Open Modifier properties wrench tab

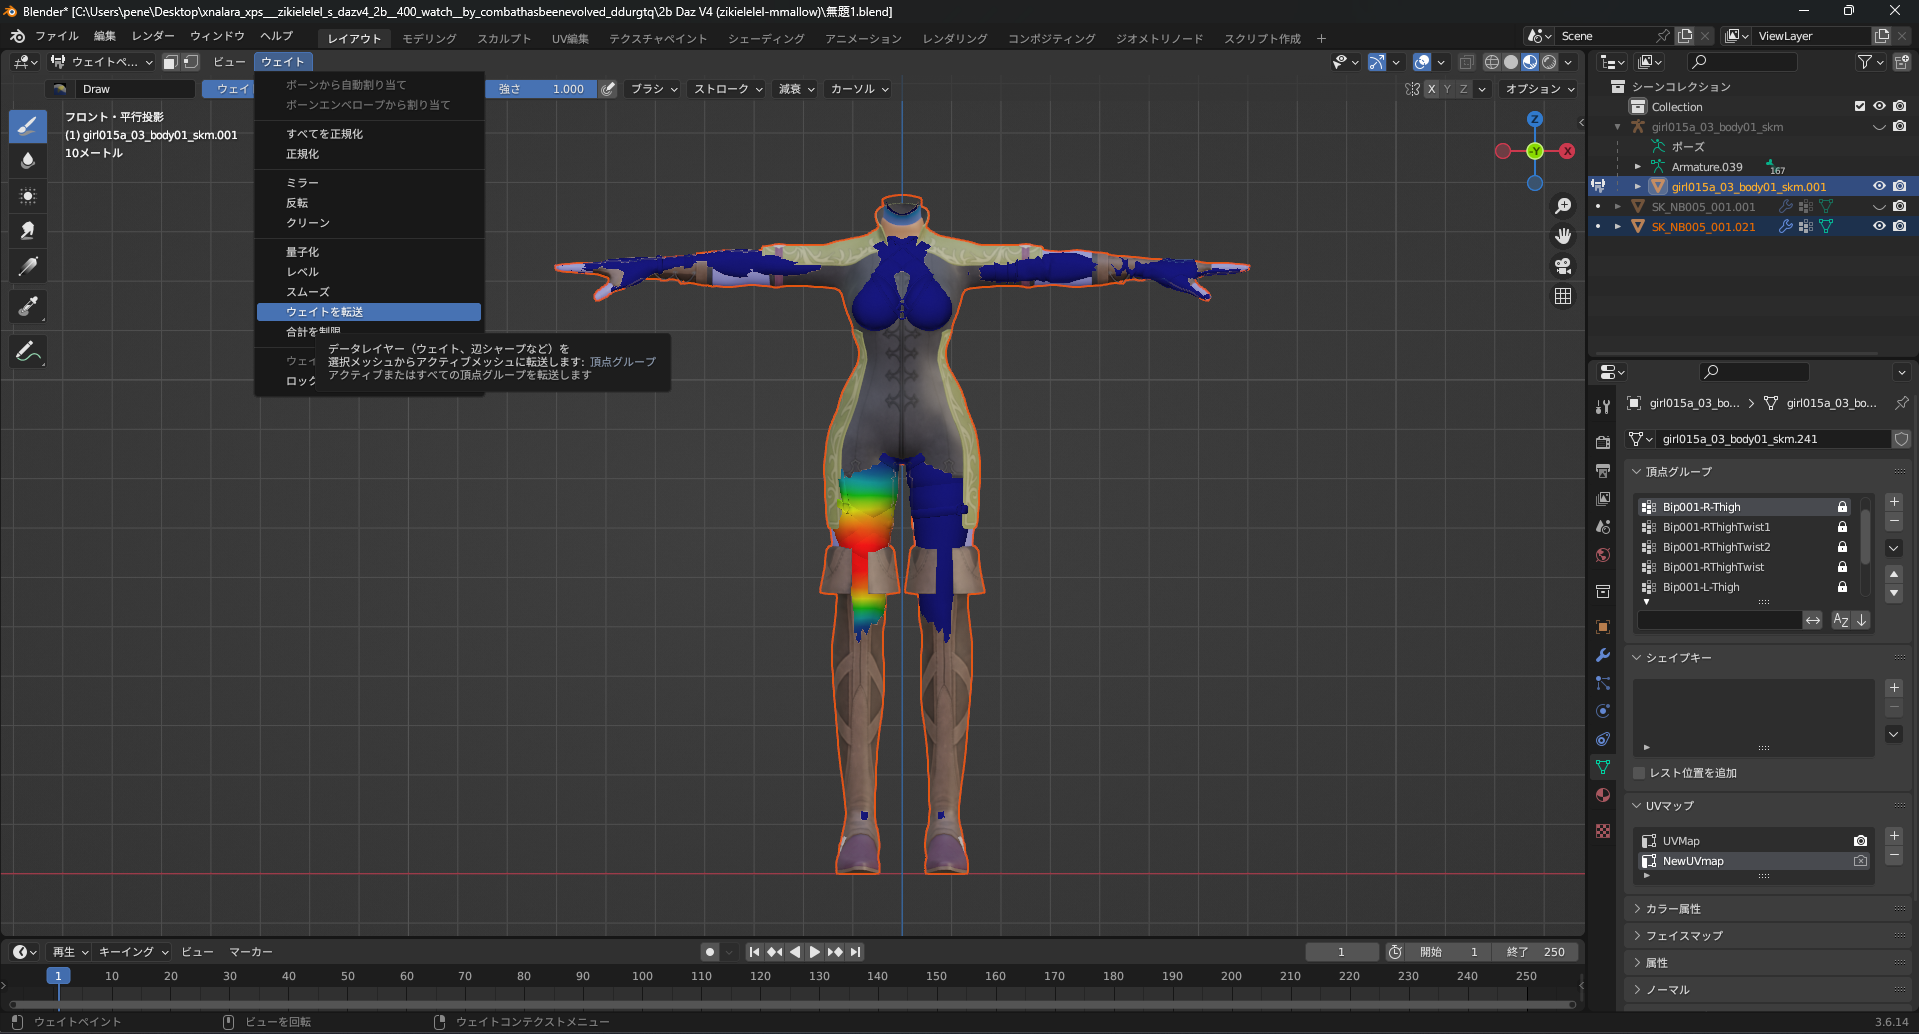coord(1603,655)
